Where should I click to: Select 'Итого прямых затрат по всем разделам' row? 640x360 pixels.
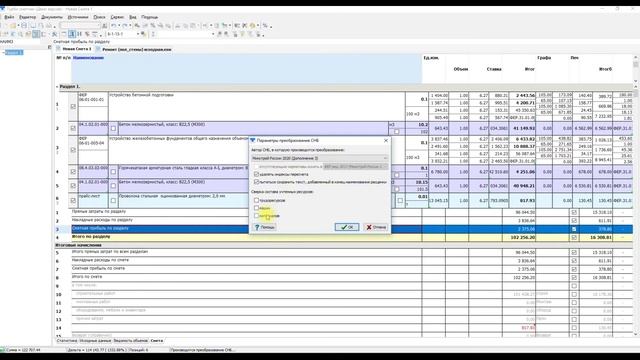point(344,253)
